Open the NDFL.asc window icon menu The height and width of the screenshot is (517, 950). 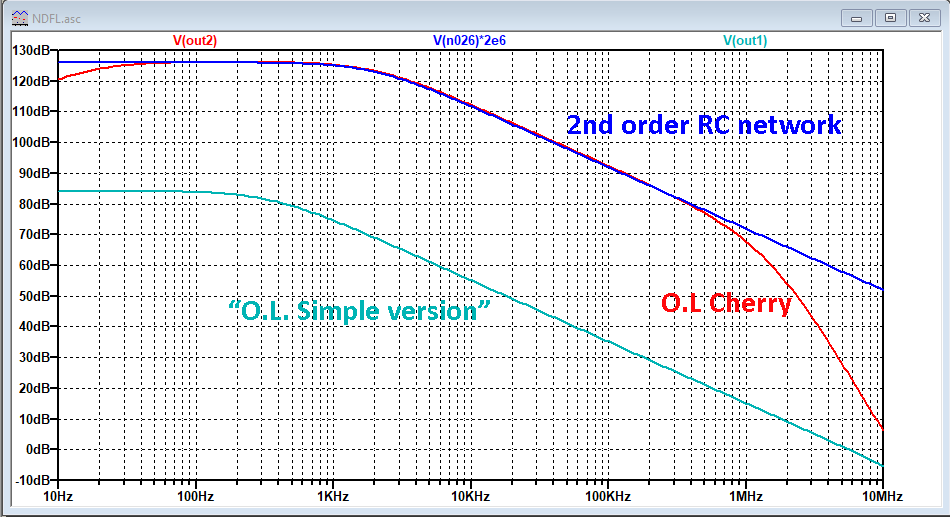pos(19,18)
